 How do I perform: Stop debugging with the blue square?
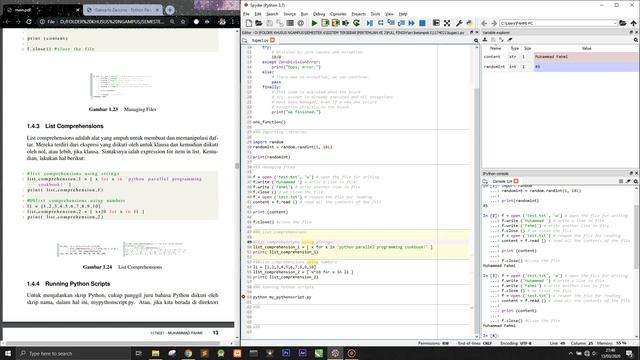tap(422, 23)
